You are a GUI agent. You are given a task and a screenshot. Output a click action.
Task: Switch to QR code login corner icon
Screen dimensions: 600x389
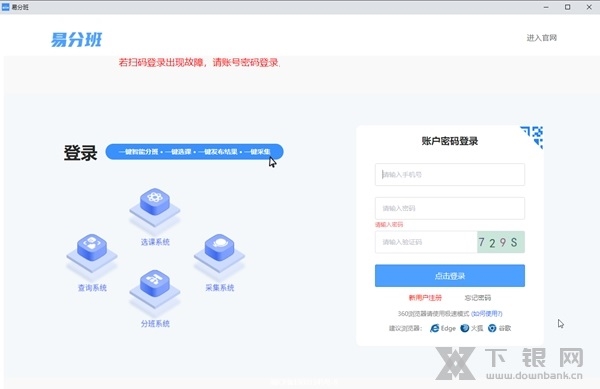pos(533,136)
